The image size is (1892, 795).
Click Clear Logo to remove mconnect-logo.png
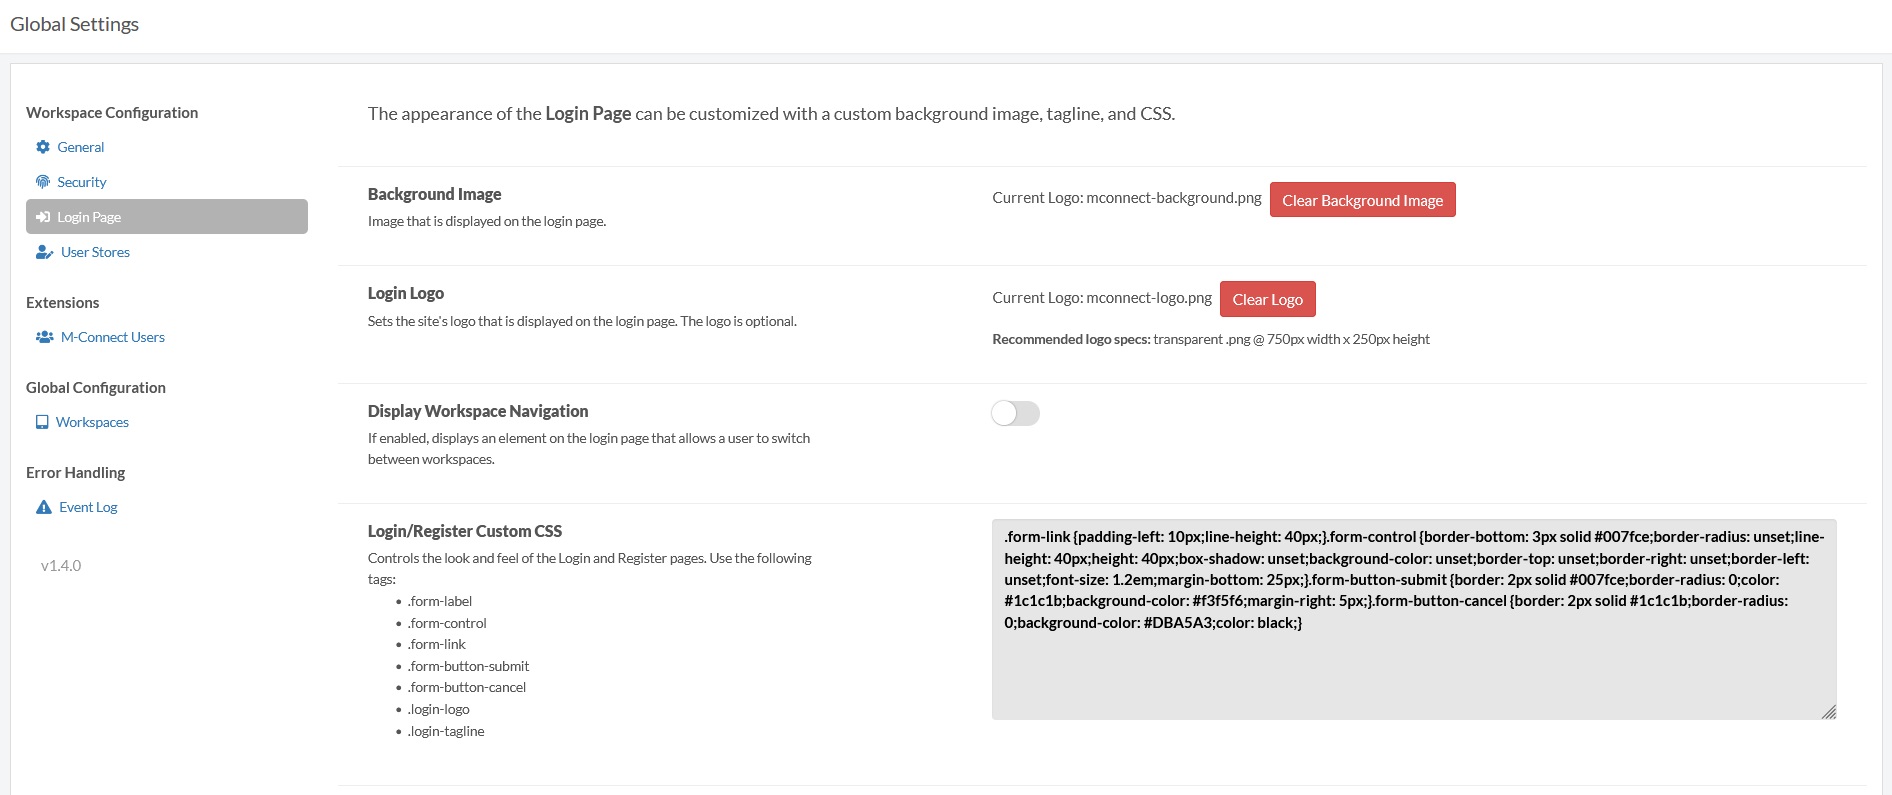pyautogui.click(x=1267, y=298)
